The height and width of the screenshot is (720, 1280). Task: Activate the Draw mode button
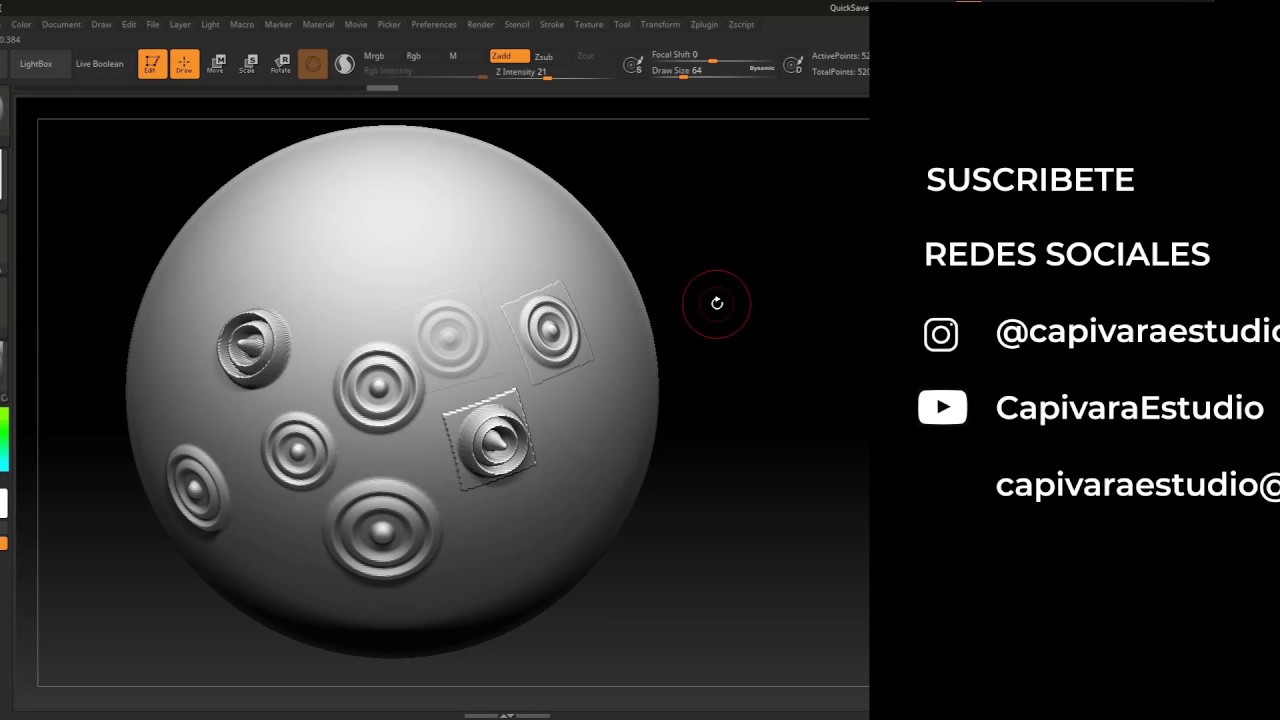tap(184, 64)
